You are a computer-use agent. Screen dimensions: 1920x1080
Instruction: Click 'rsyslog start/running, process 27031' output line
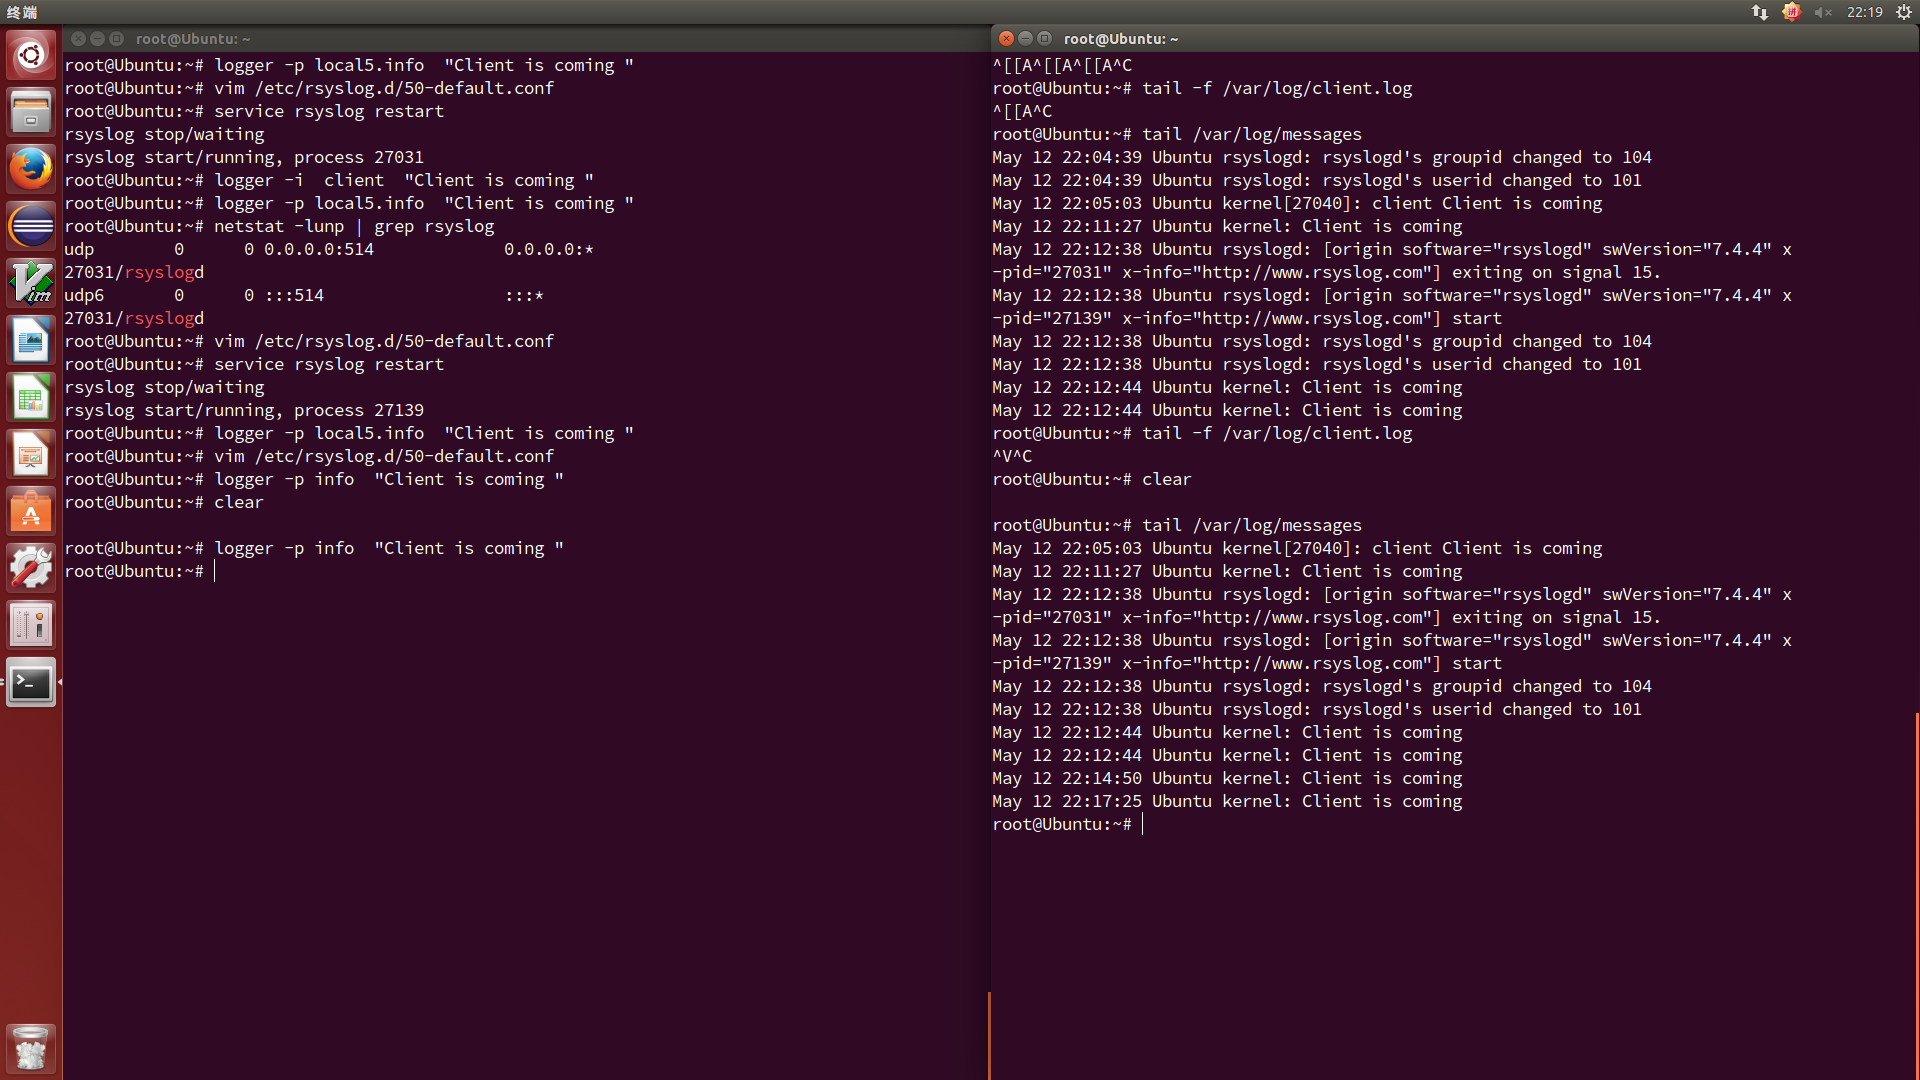[244, 157]
